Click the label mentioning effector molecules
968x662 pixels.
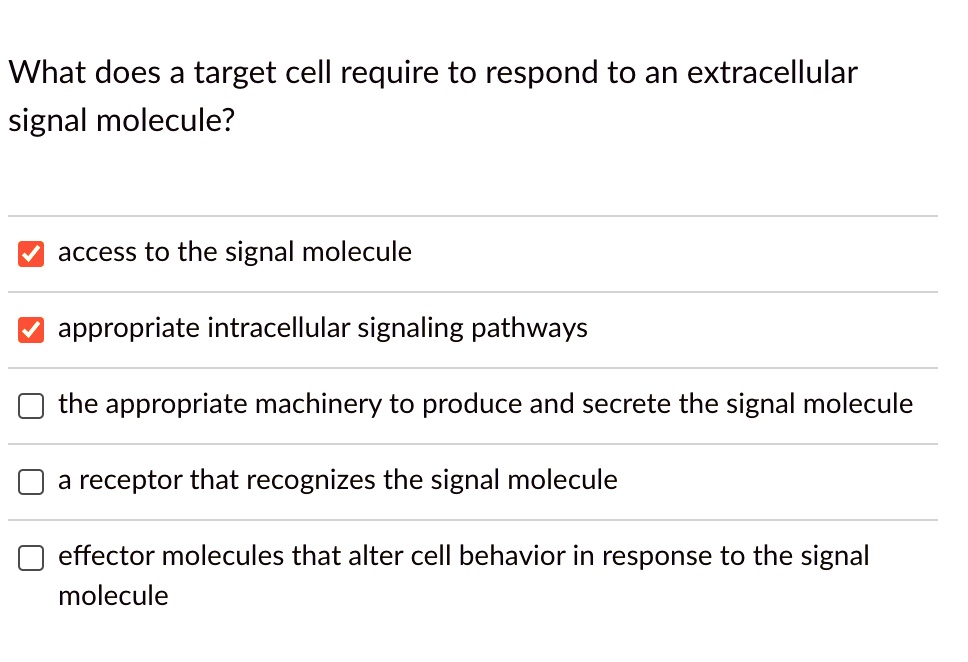[x=463, y=556]
